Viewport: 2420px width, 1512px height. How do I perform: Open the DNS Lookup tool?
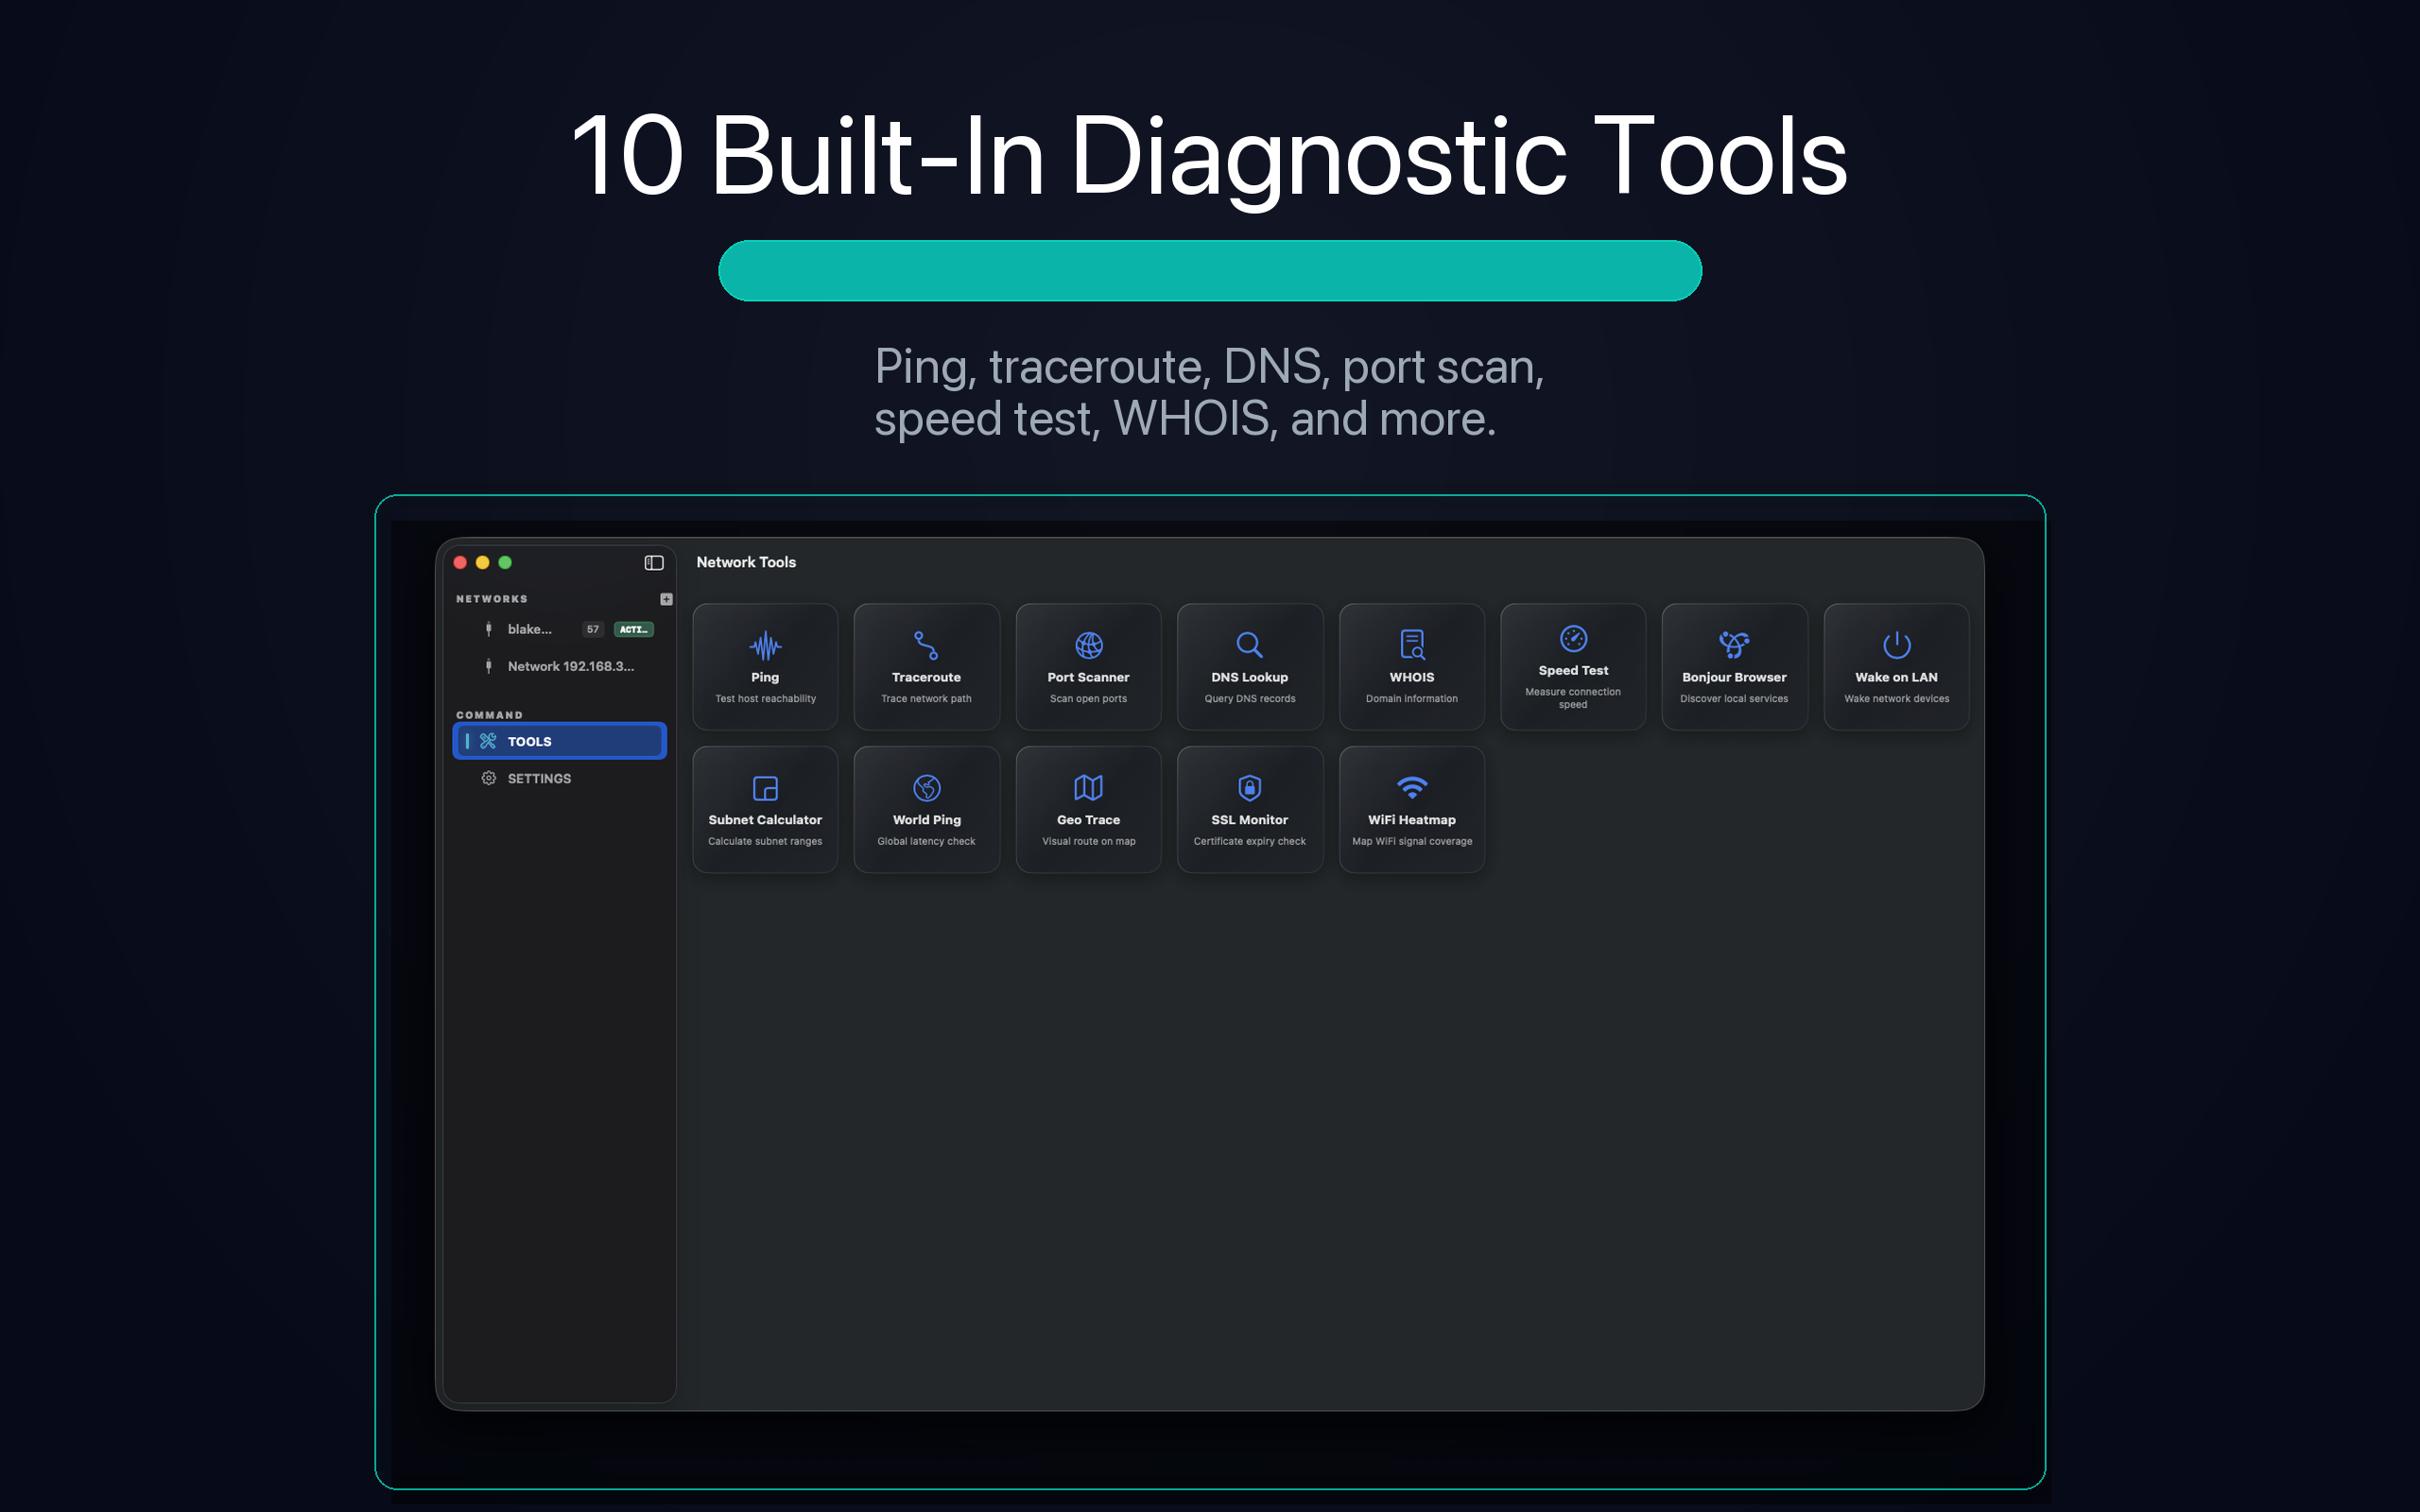(x=1249, y=666)
